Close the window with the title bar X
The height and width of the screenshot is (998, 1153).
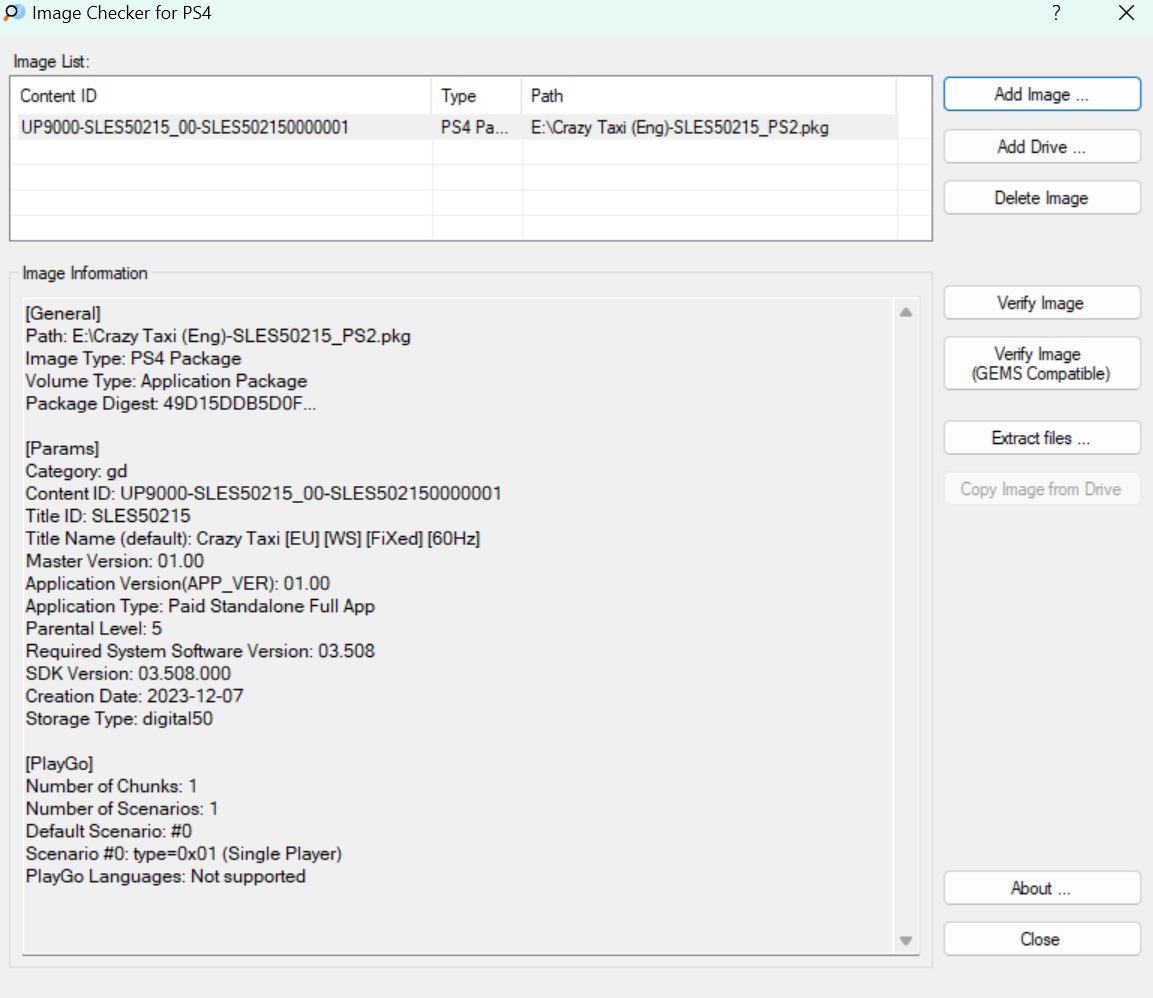[x=1125, y=14]
